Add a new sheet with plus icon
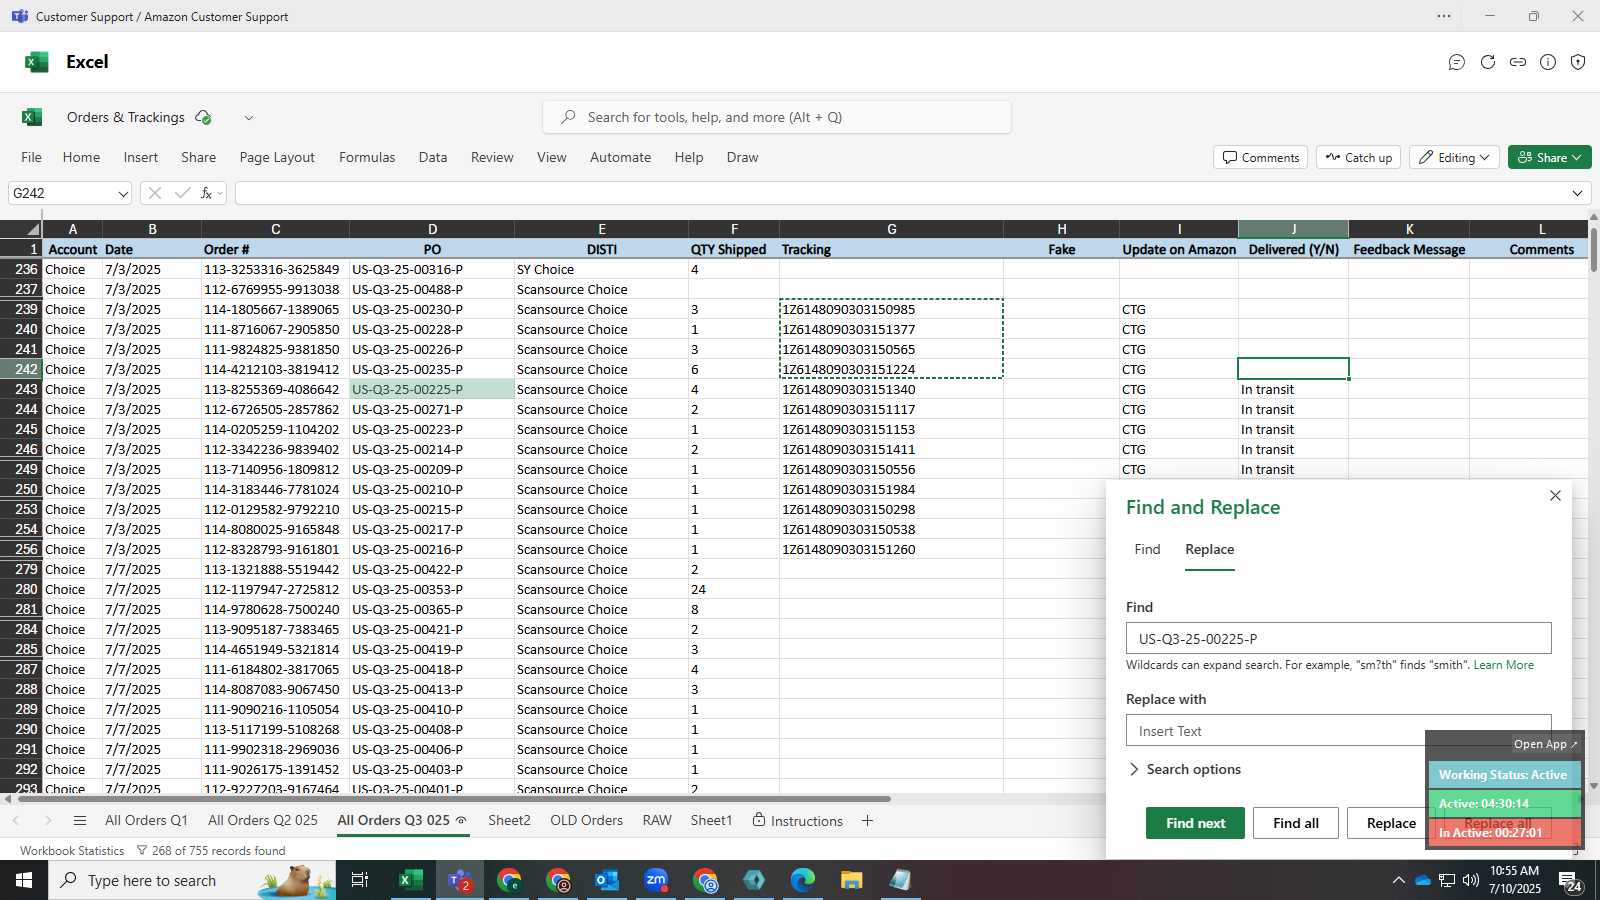Image resolution: width=1600 pixels, height=900 pixels. [x=867, y=821]
